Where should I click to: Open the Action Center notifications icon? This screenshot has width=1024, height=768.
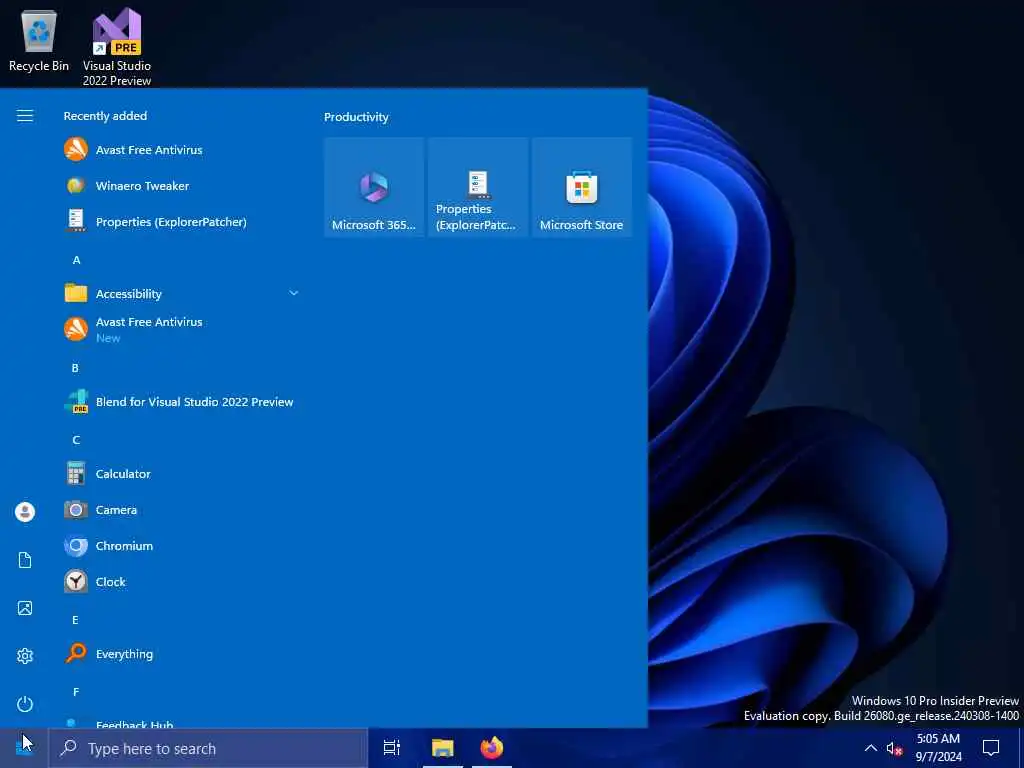(991, 748)
